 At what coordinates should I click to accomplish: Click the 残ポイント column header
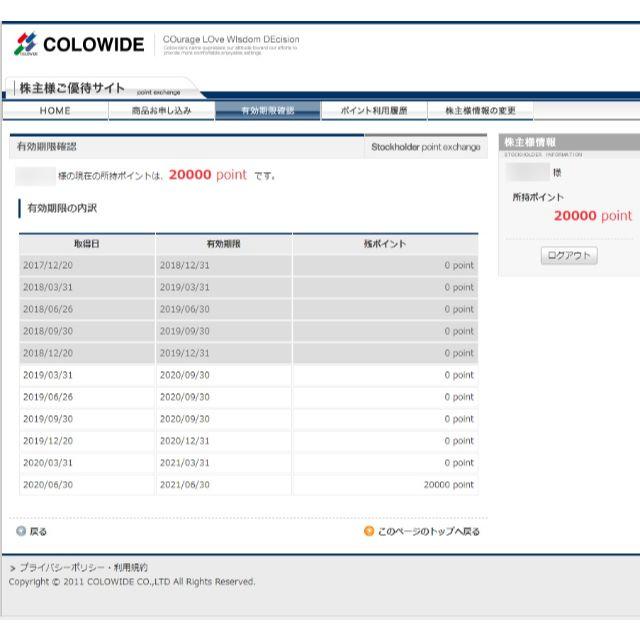click(385, 244)
